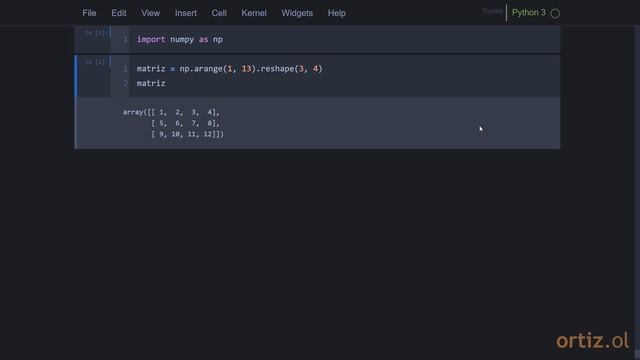Click the kernel idle status circle icon
The height and width of the screenshot is (360, 640).
point(555,13)
